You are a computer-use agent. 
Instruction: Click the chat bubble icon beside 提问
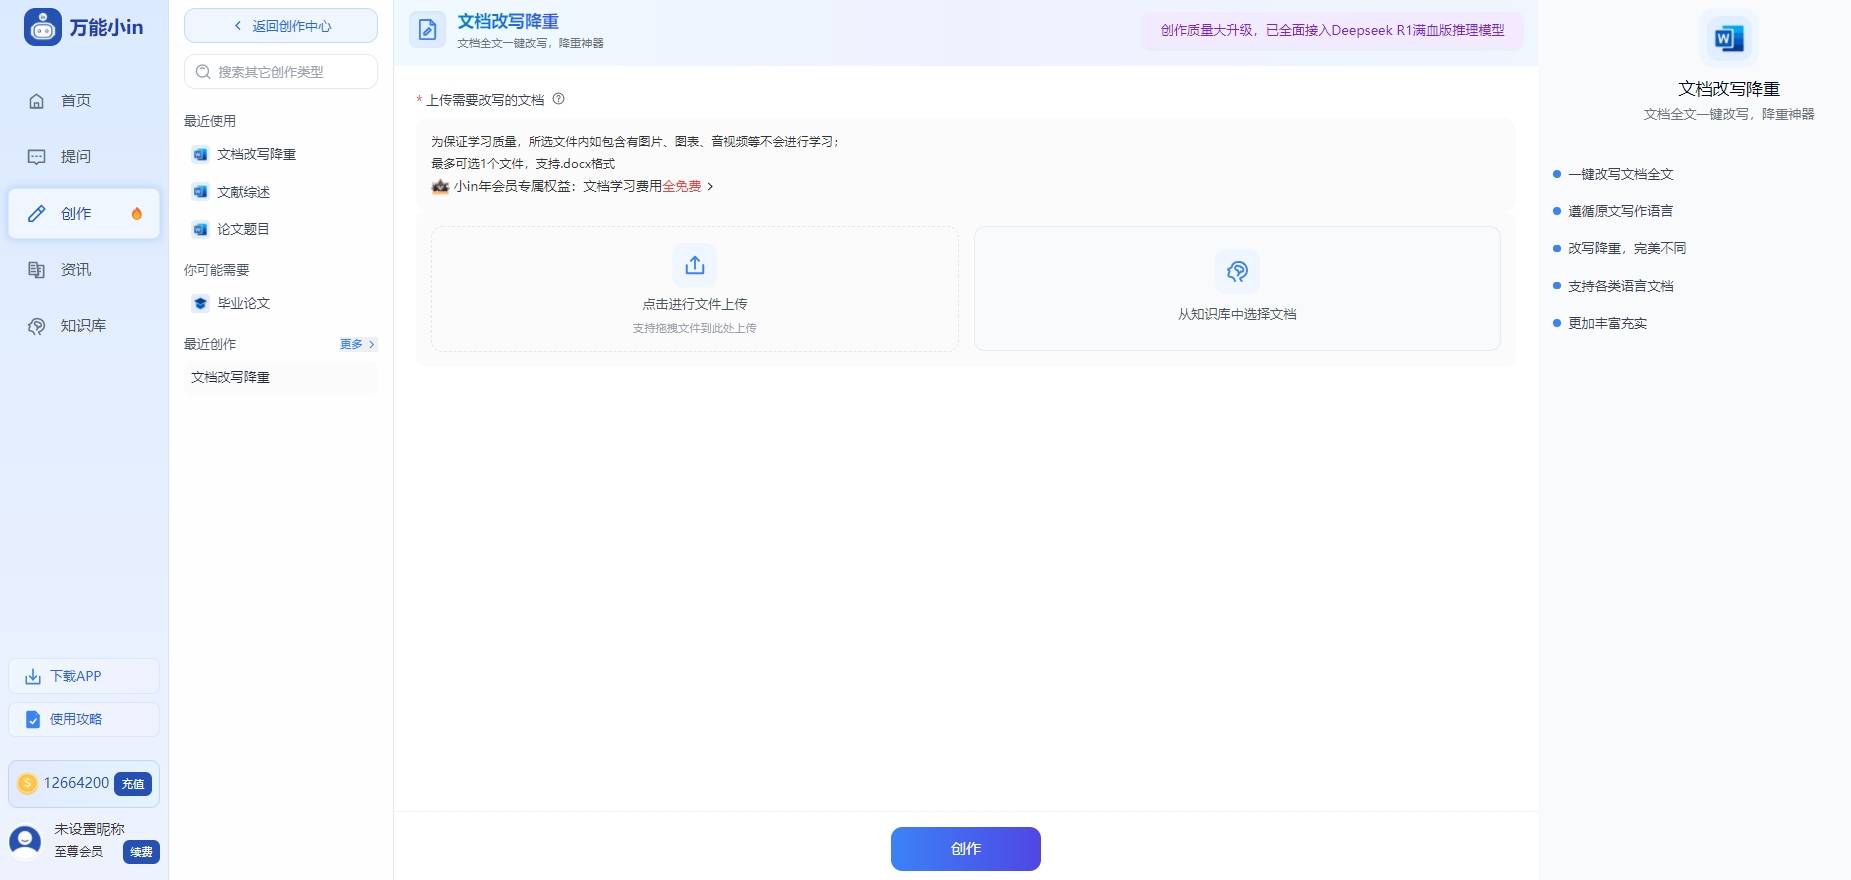click(x=37, y=157)
